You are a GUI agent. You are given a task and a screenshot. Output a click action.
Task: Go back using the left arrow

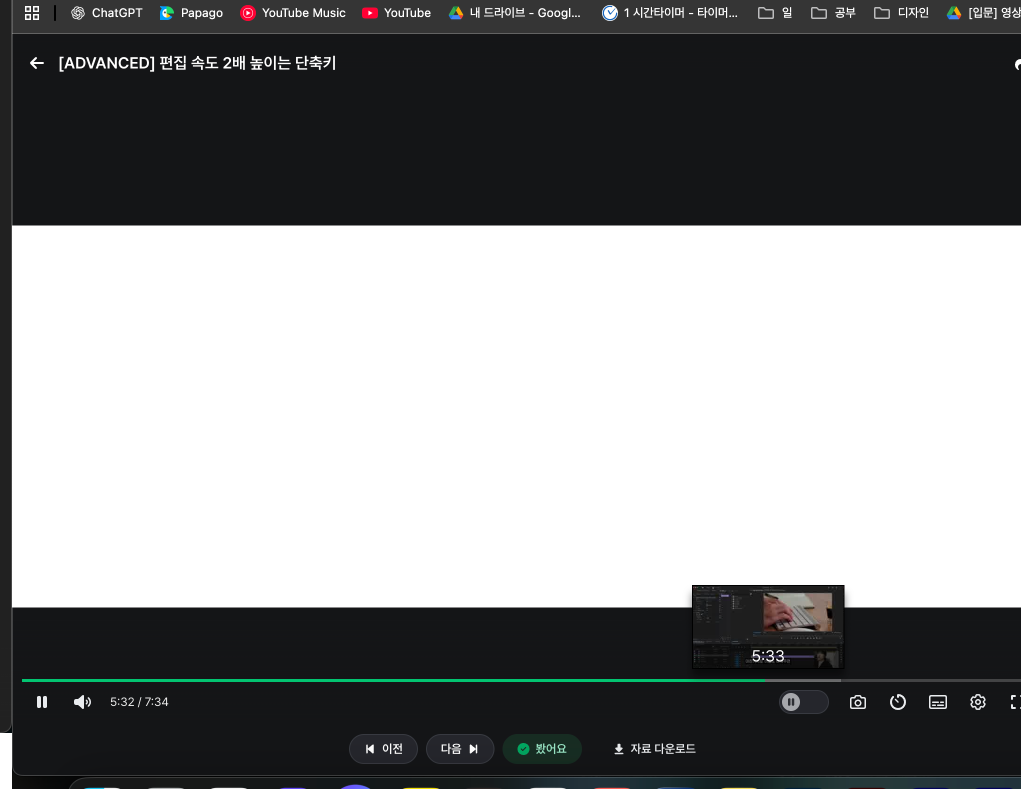37,63
